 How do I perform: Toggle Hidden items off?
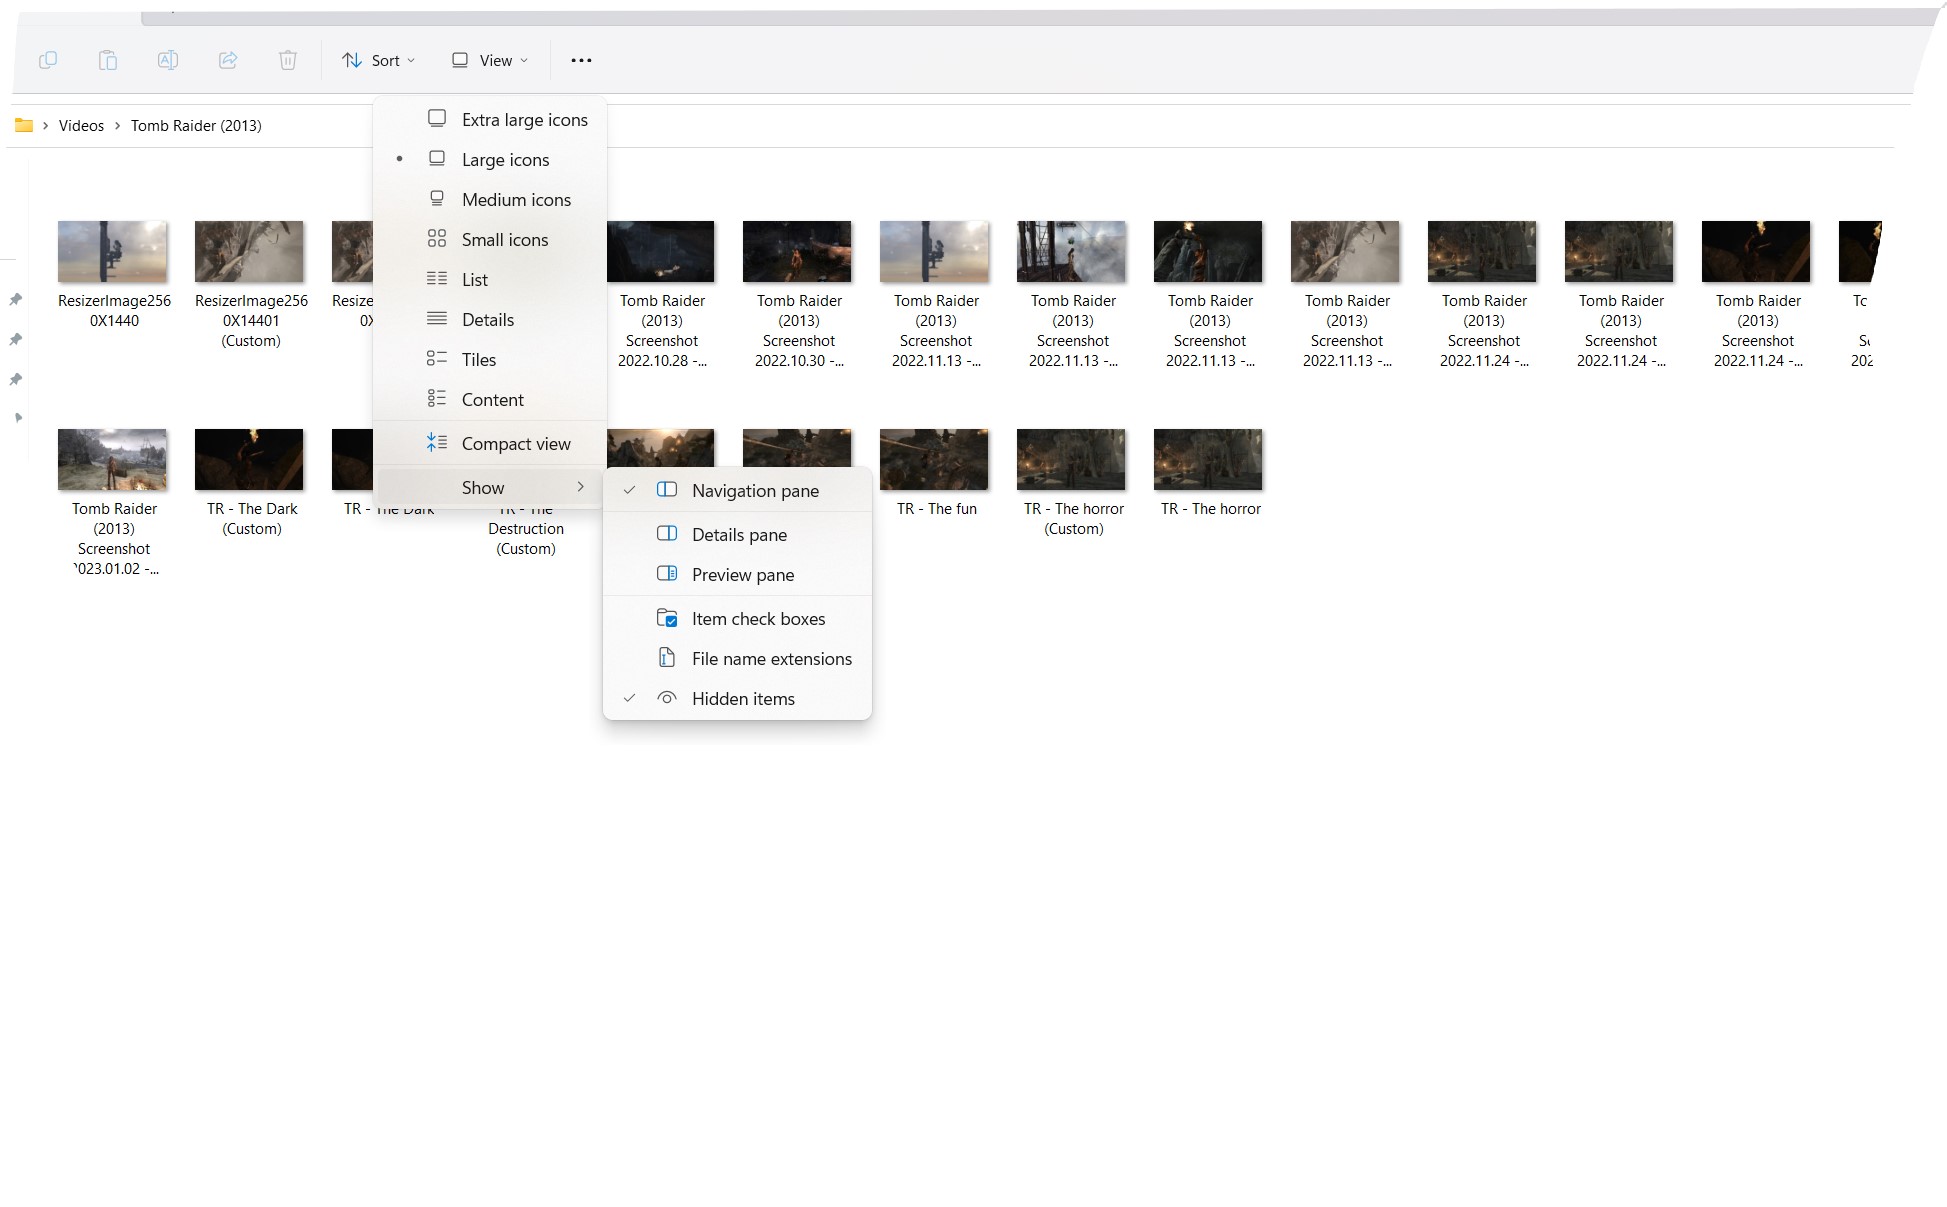(737, 698)
